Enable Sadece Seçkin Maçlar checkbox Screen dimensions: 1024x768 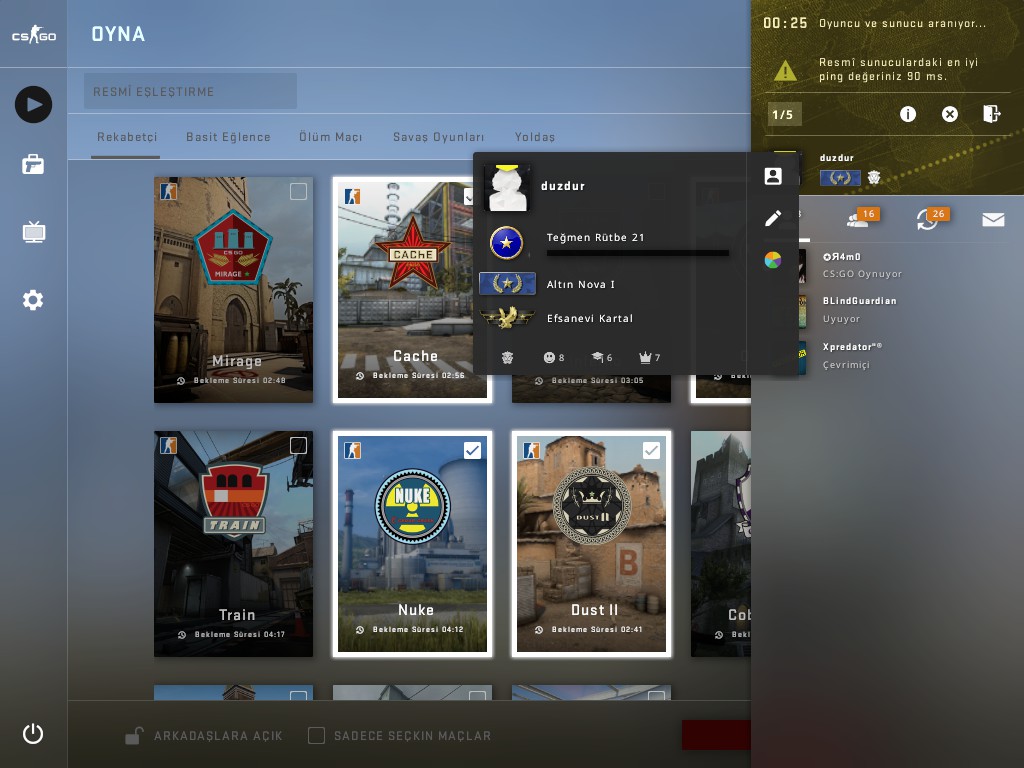click(316, 735)
